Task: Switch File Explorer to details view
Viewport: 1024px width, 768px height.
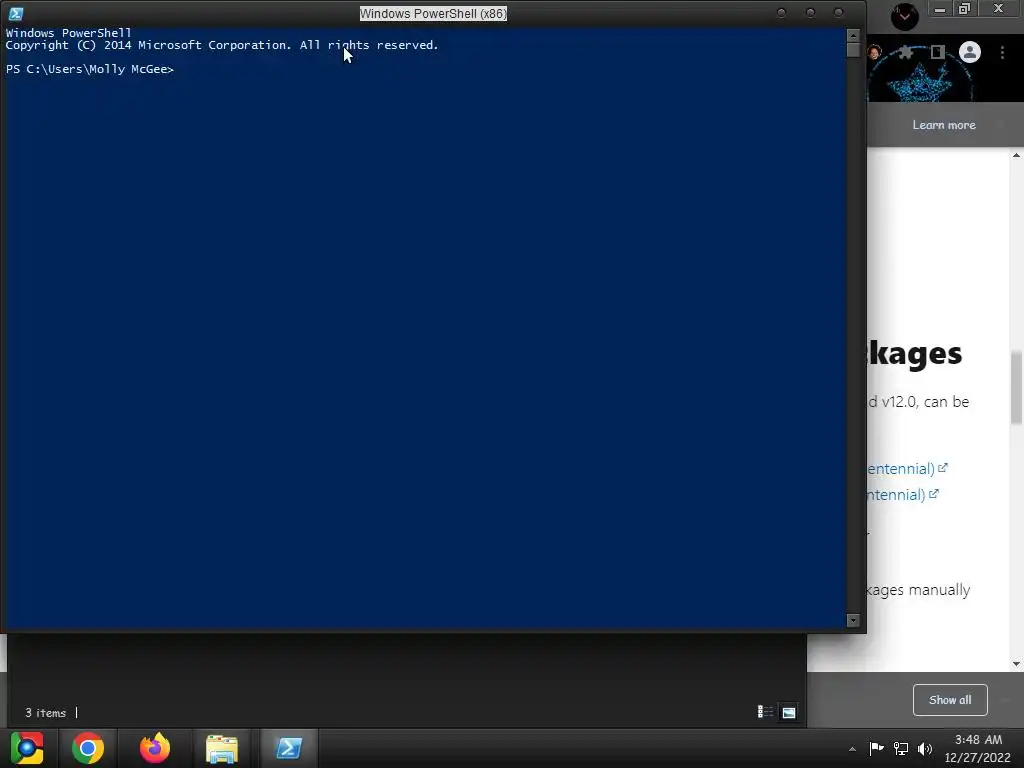Action: tap(765, 712)
